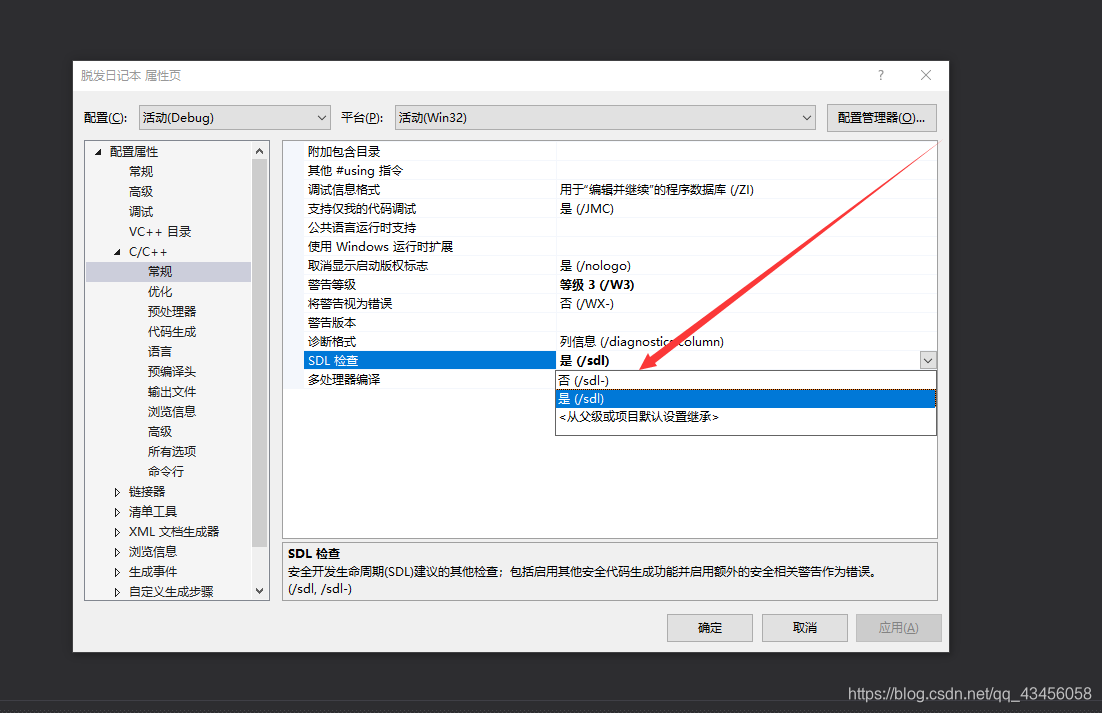
Task: Click the 是 (/nologo) value
Action: (x=595, y=266)
